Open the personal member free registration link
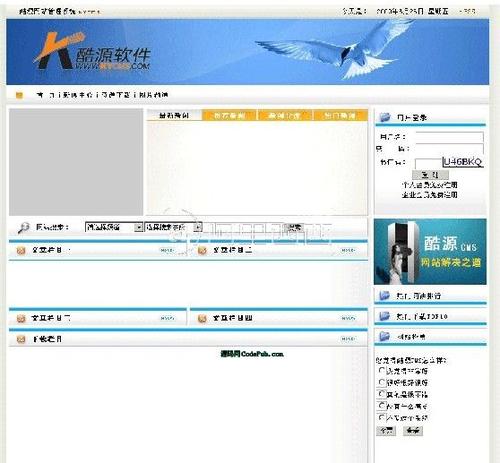Viewport: 500px width, 463px height. (x=429, y=185)
